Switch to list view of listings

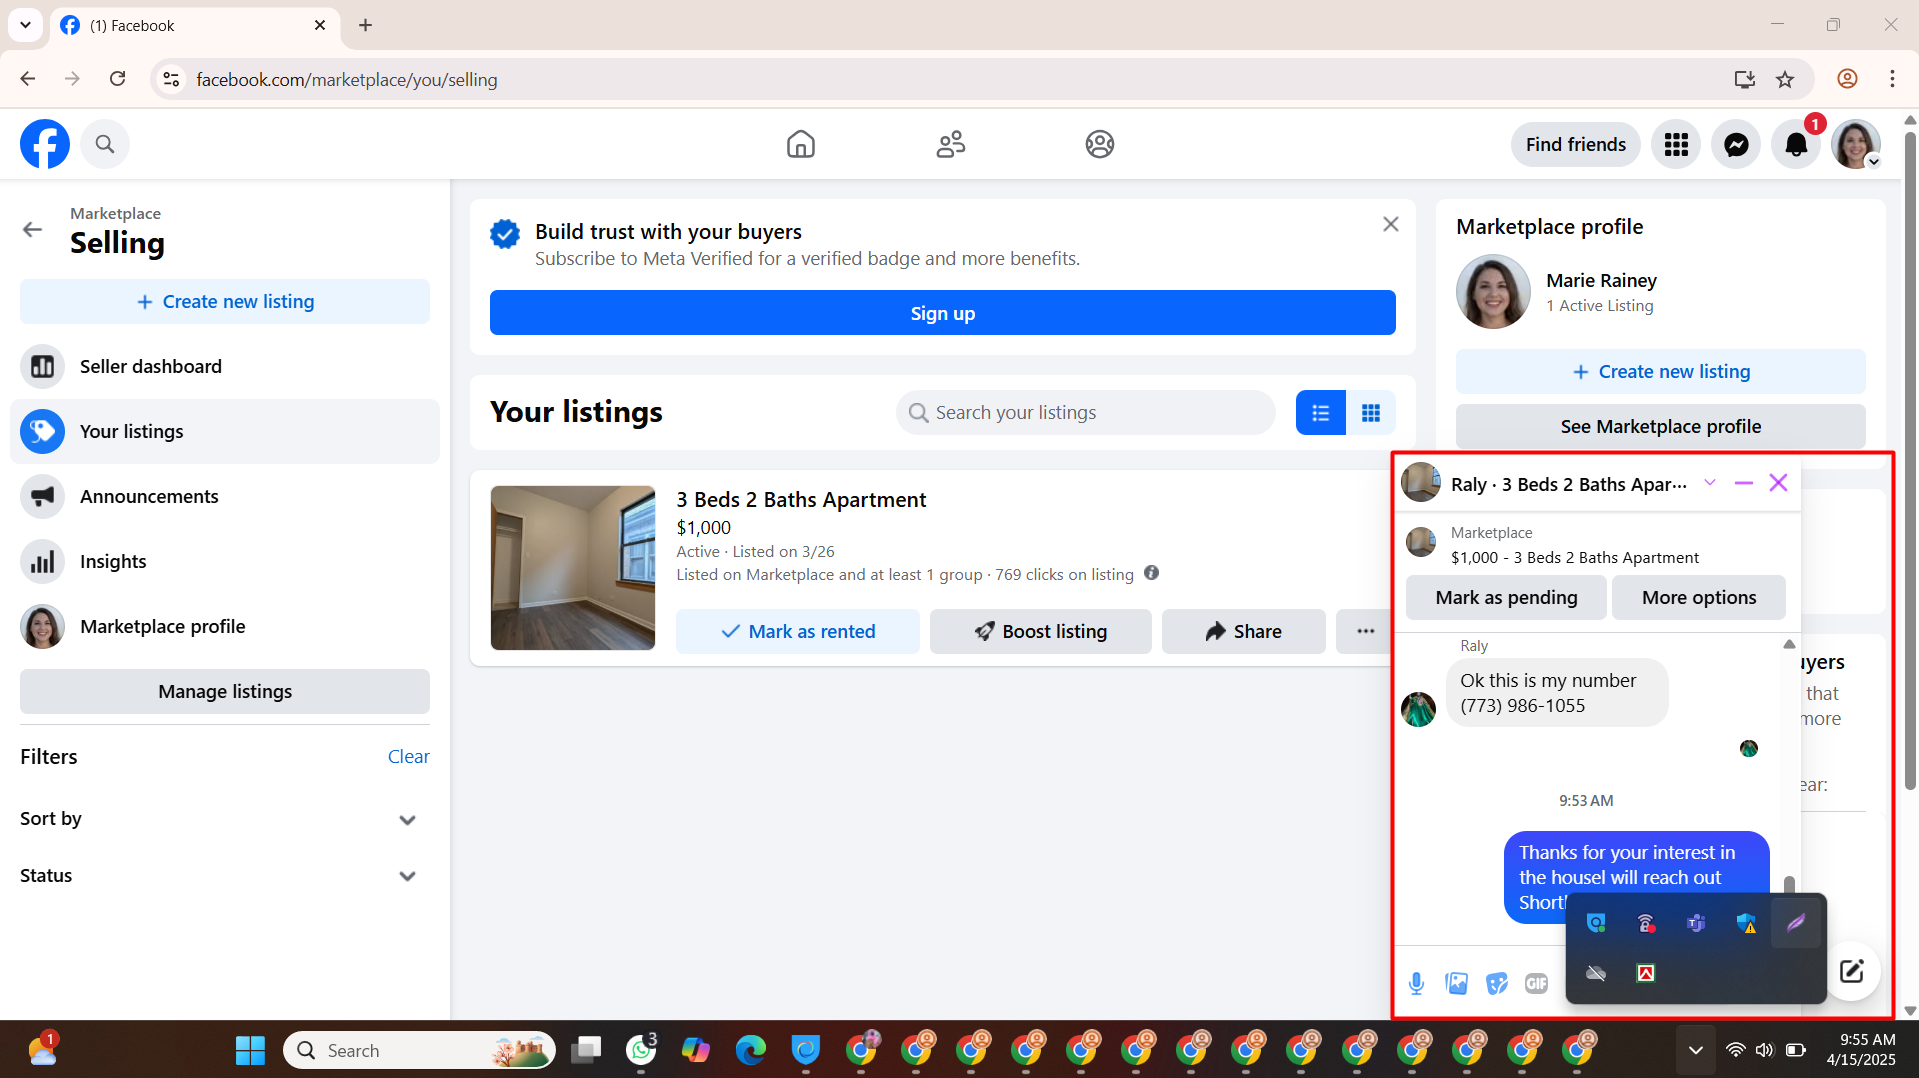(x=1320, y=412)
